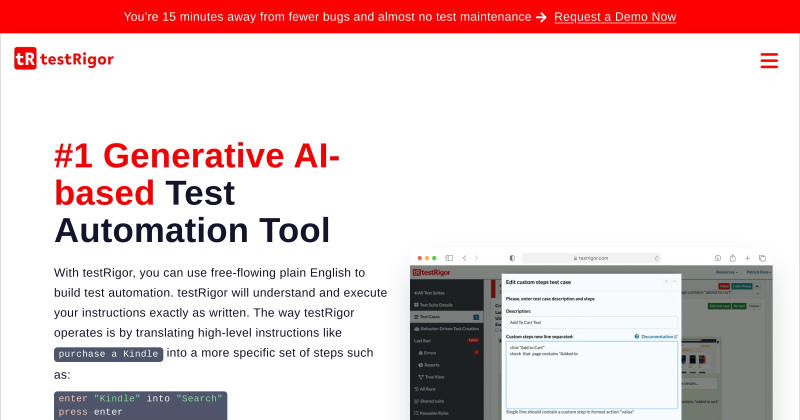Click the arrow icon in the red banner

pyautogui.click(x=541, y=17)
